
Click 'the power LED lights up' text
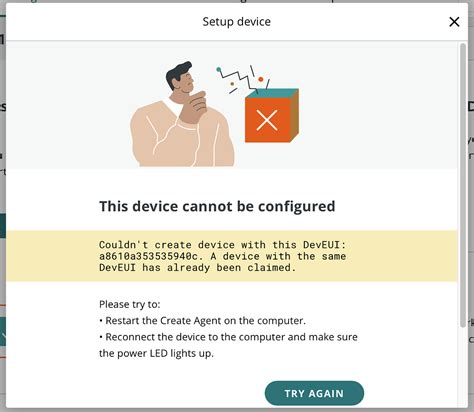click(x=156, y=353)
